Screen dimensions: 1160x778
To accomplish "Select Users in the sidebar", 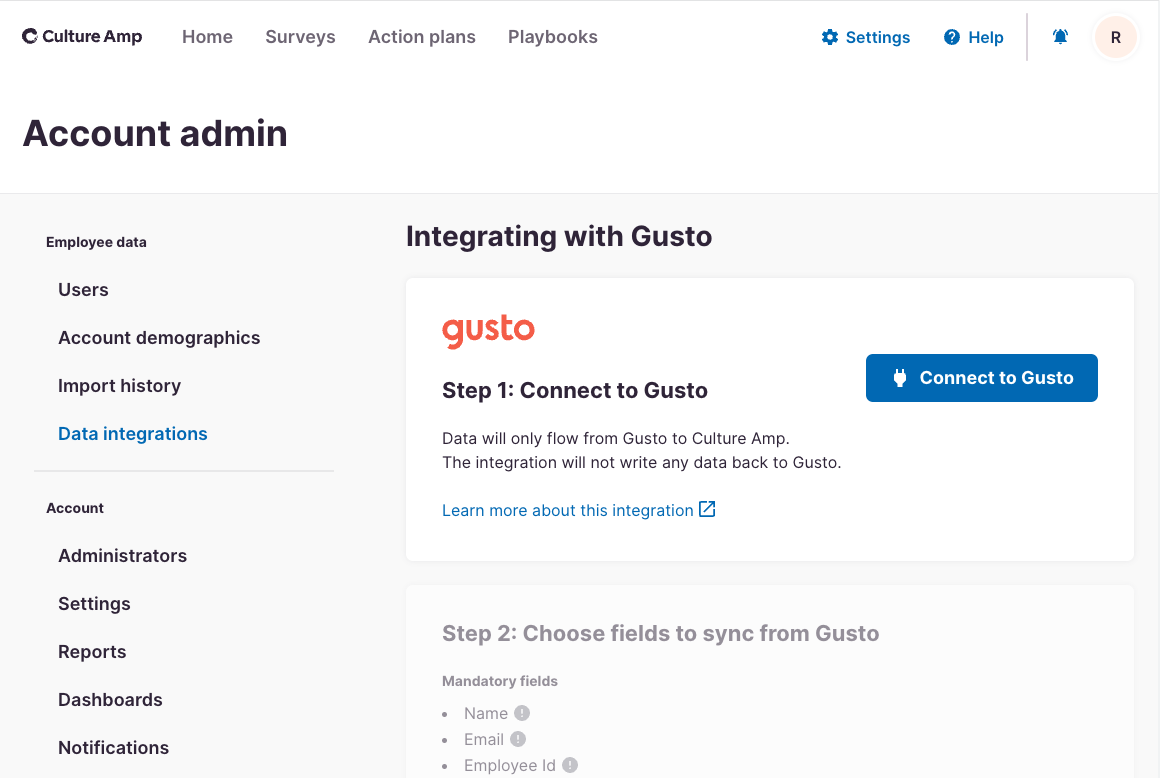I will click(x=84, y=290).
